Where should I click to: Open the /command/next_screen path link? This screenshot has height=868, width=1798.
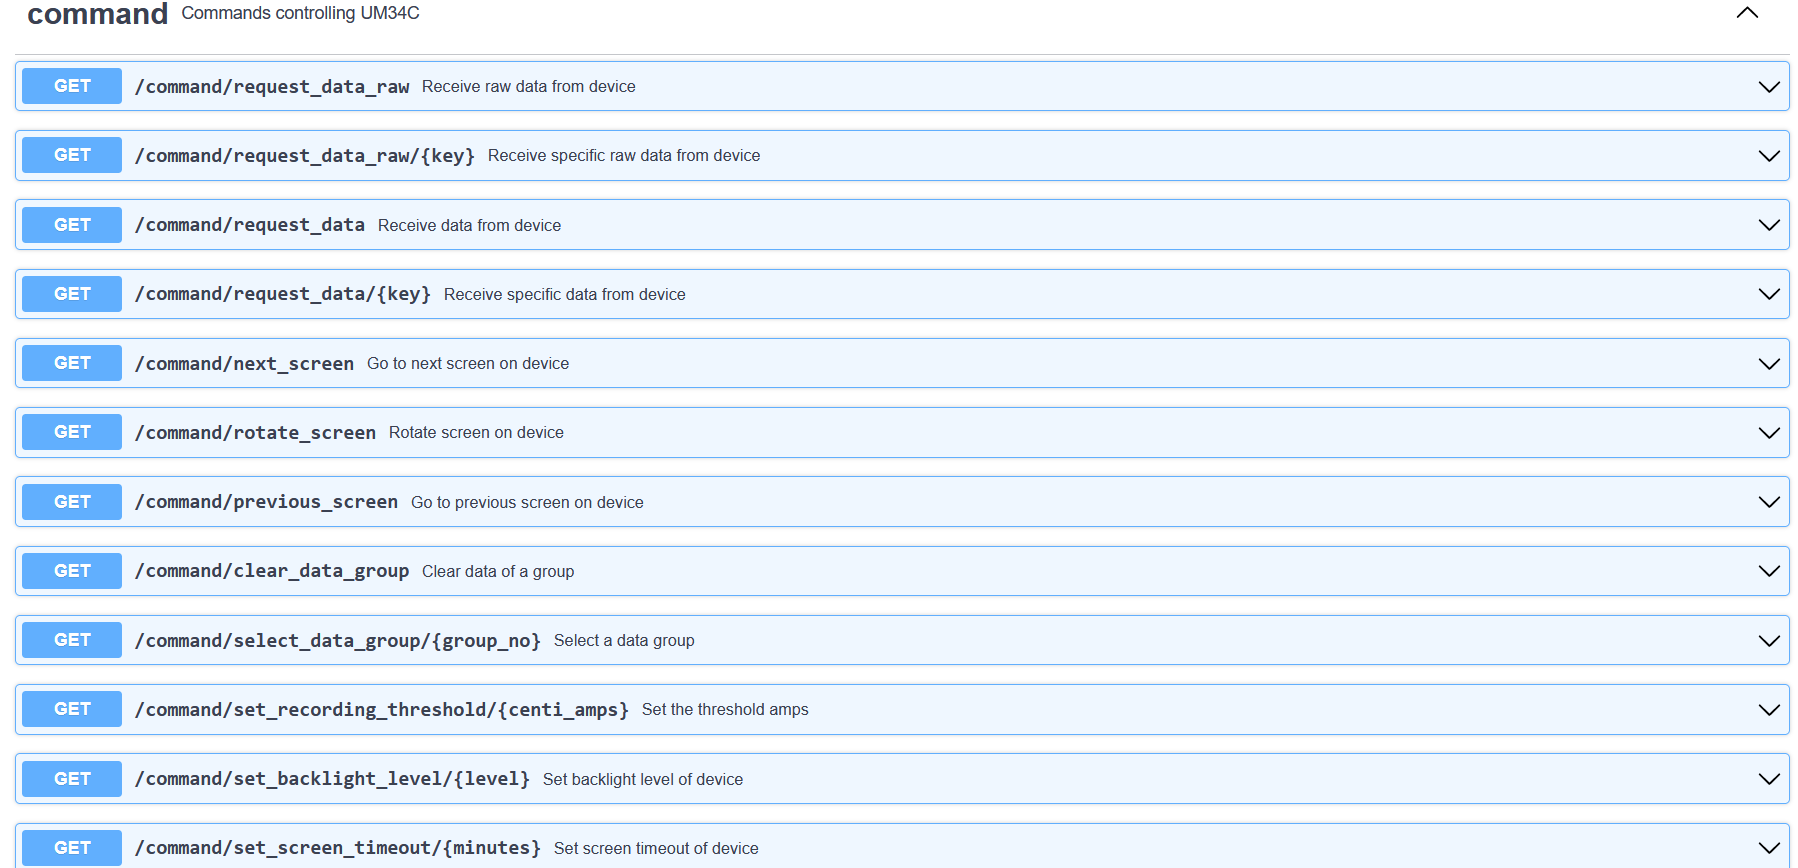click(244, 364)
